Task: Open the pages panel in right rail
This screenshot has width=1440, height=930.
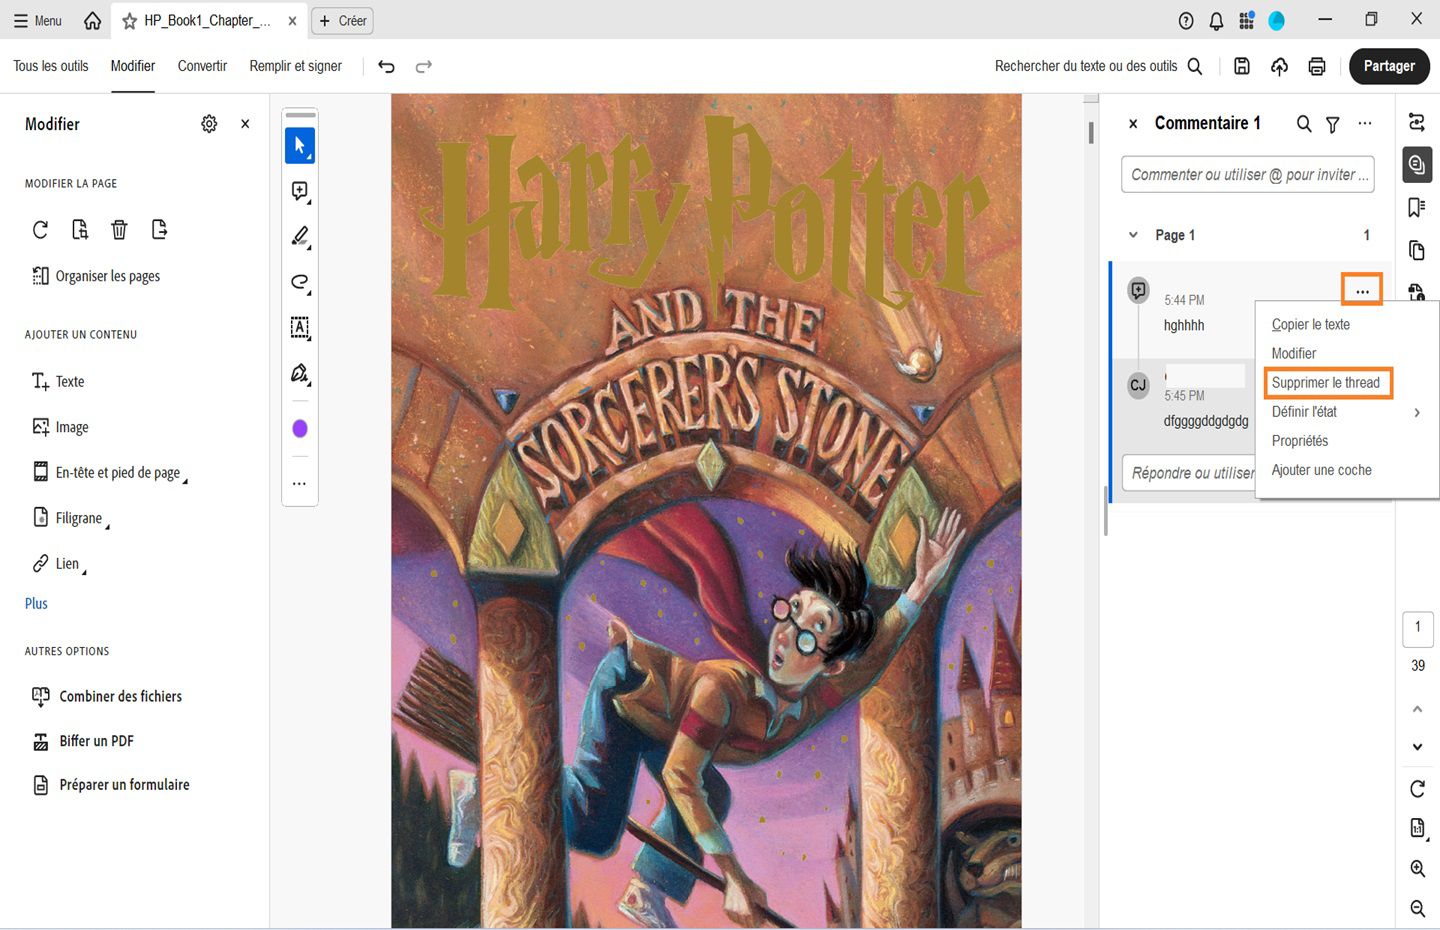Action: 1417,250
